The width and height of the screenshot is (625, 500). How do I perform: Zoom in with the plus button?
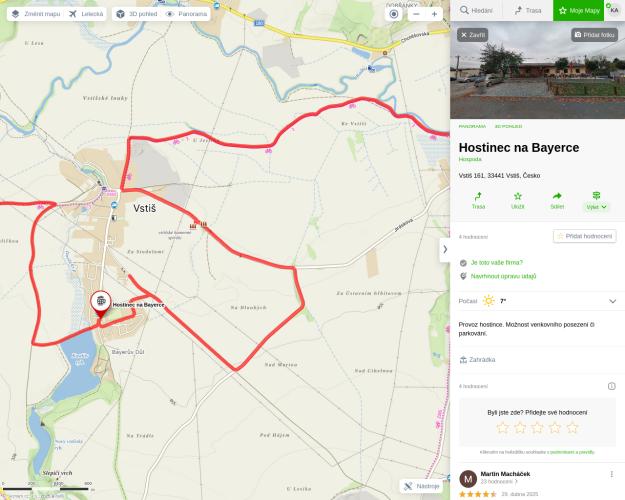(434, 14)
